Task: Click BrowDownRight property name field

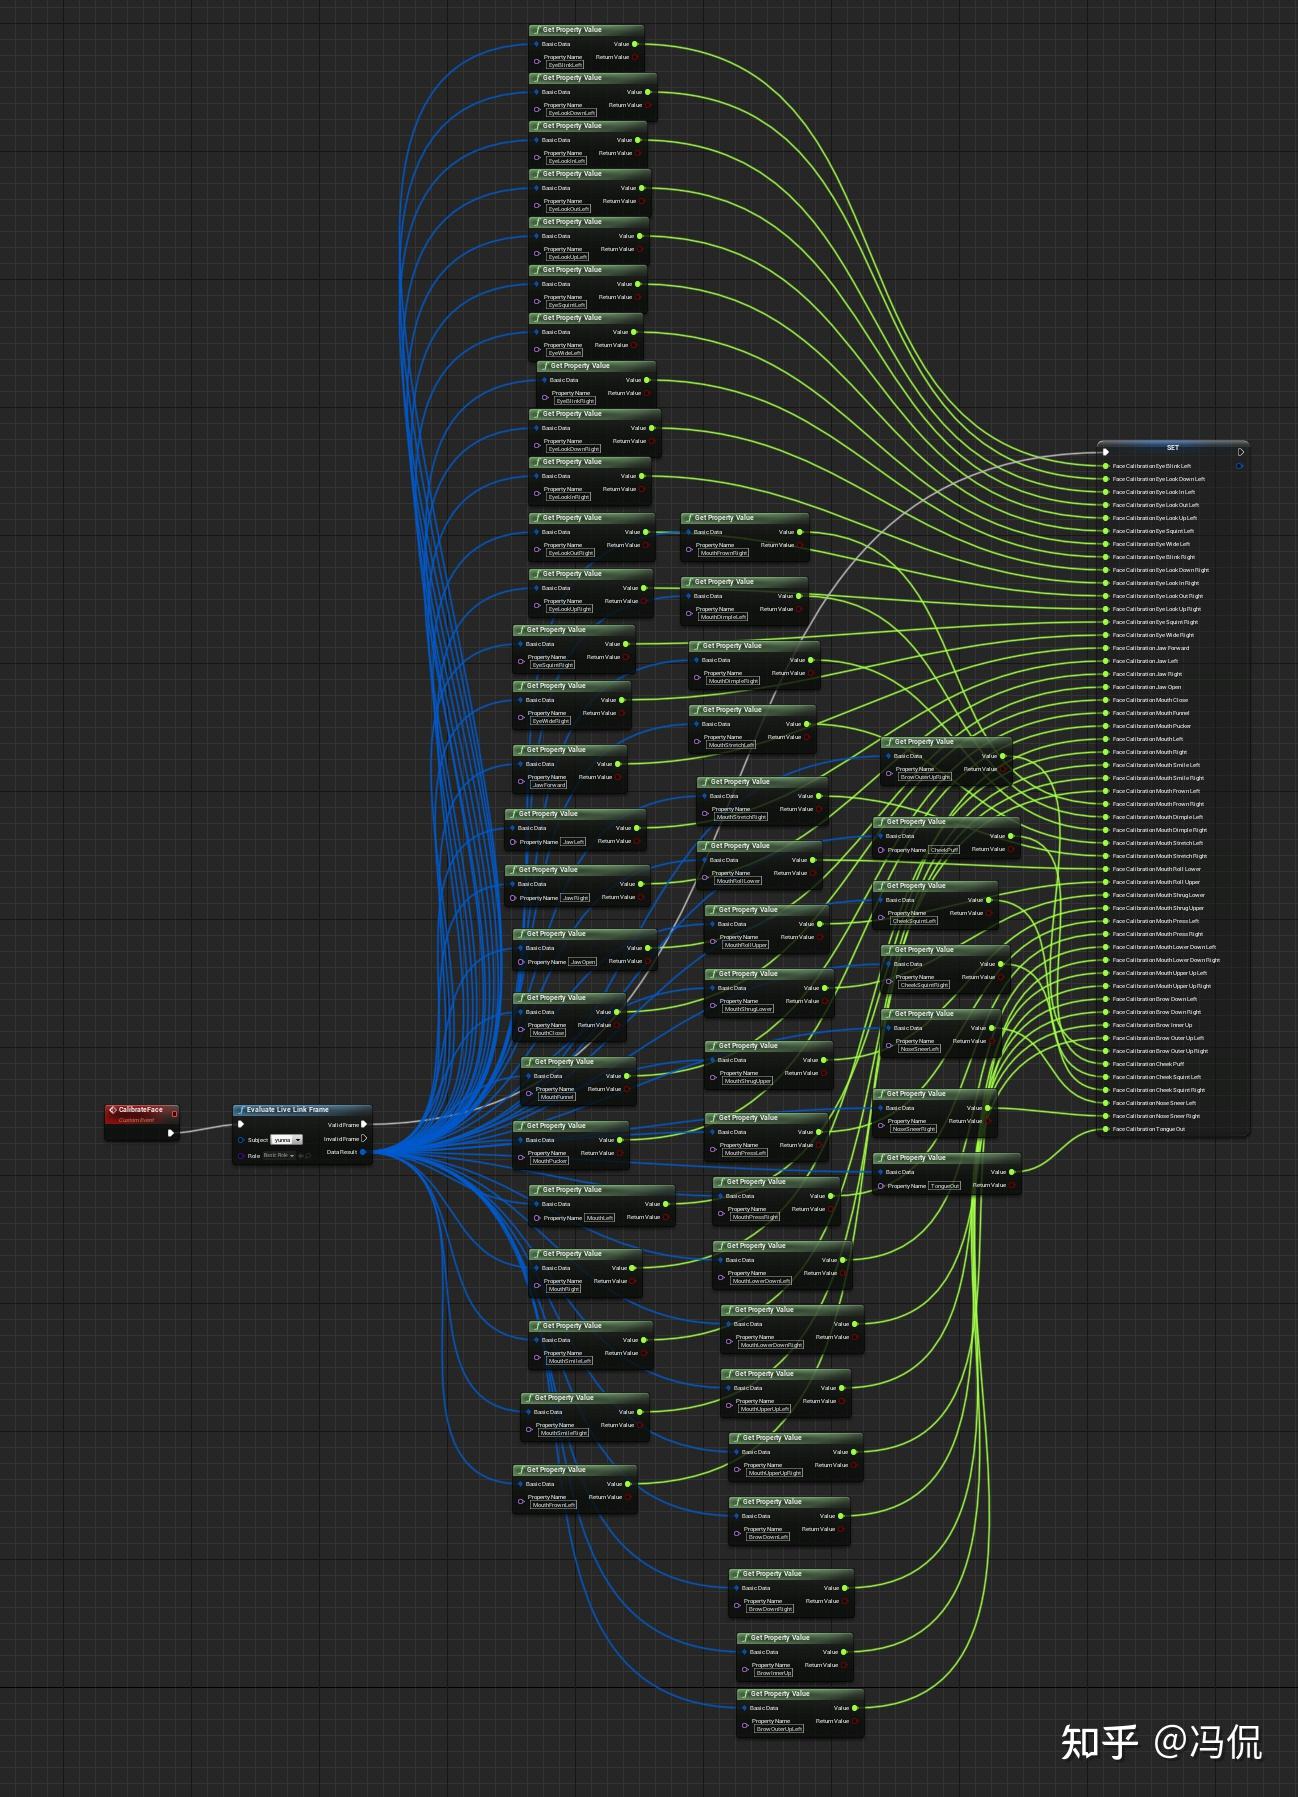Action: coord(770,1609)
